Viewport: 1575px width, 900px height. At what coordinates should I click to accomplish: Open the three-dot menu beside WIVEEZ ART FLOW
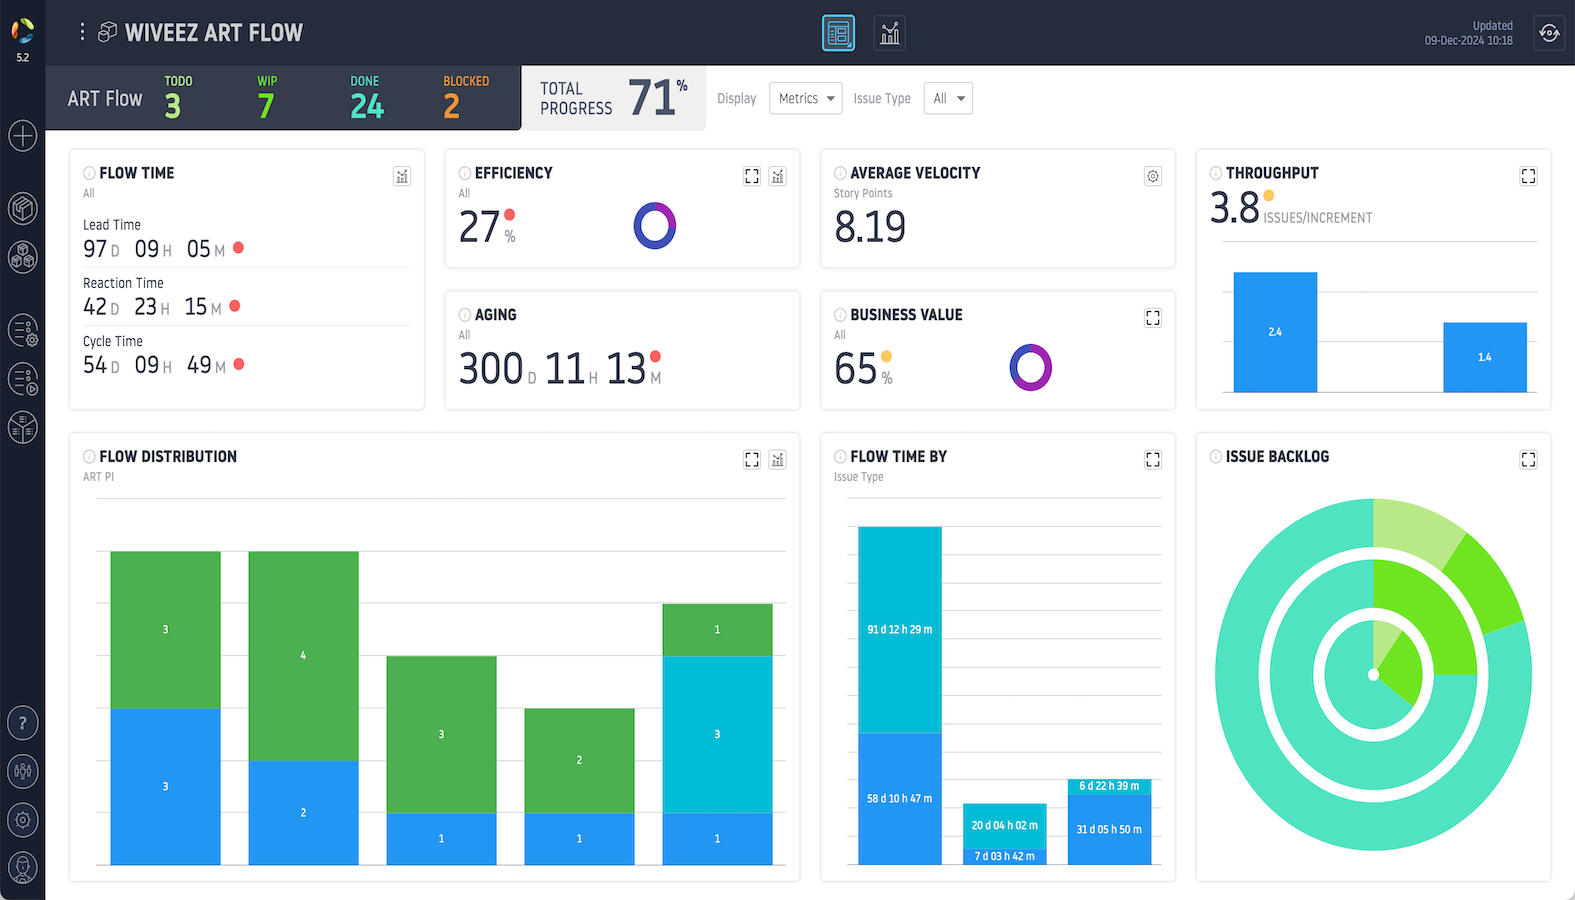[82, 32]
